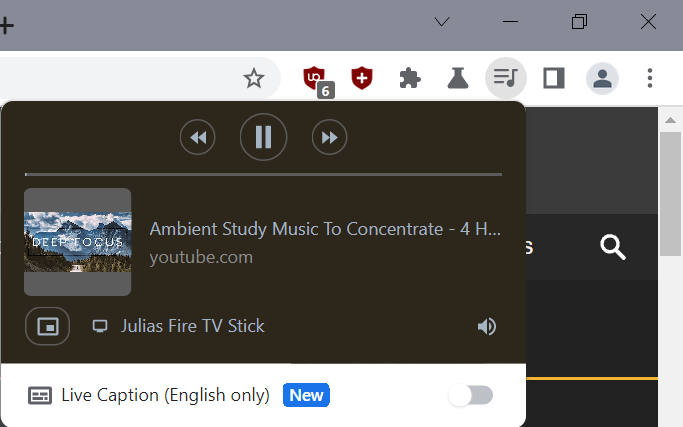This screenshot has width=683, height=427.
Task: Open Chrome Labs flask icon
Action: tap(458, 78)
